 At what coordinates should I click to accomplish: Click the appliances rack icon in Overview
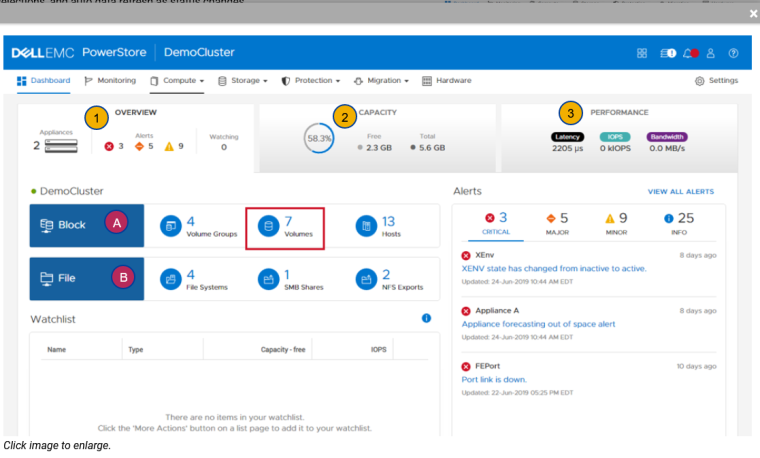[x=61, y=146]
